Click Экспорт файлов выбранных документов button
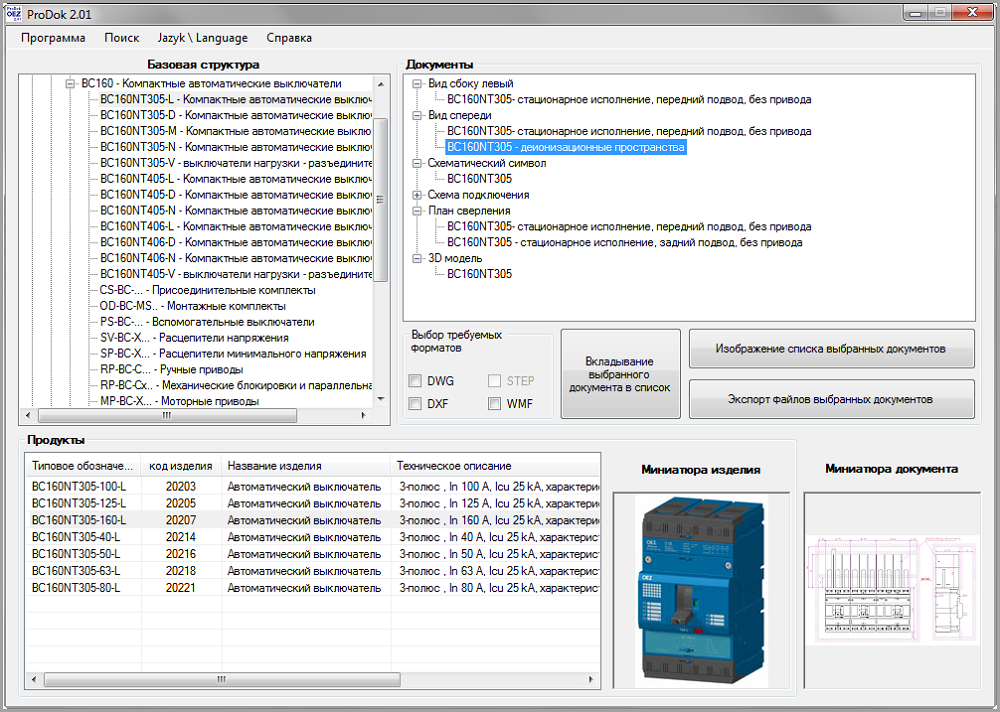This screenshot has width=1000, height=712. tap(830, 399)
